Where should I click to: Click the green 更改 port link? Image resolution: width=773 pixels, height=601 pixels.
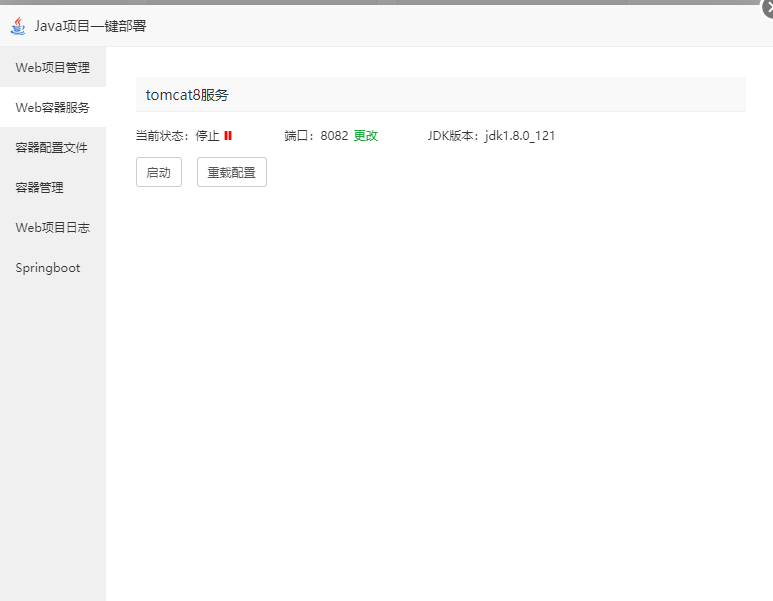366,136
